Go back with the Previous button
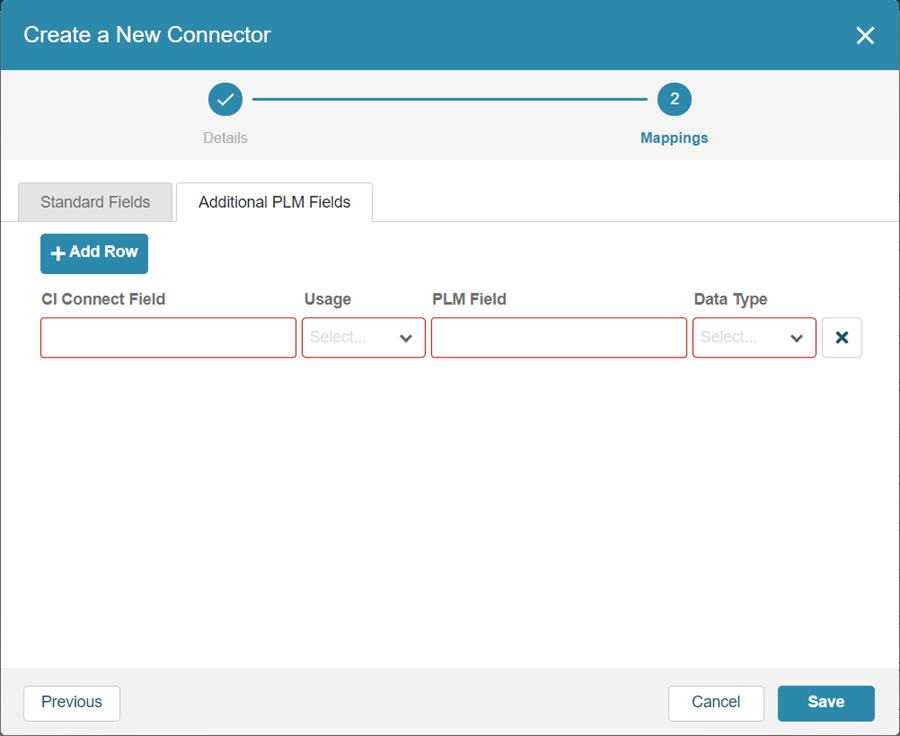The image size is (900, 736). point(72,703)
